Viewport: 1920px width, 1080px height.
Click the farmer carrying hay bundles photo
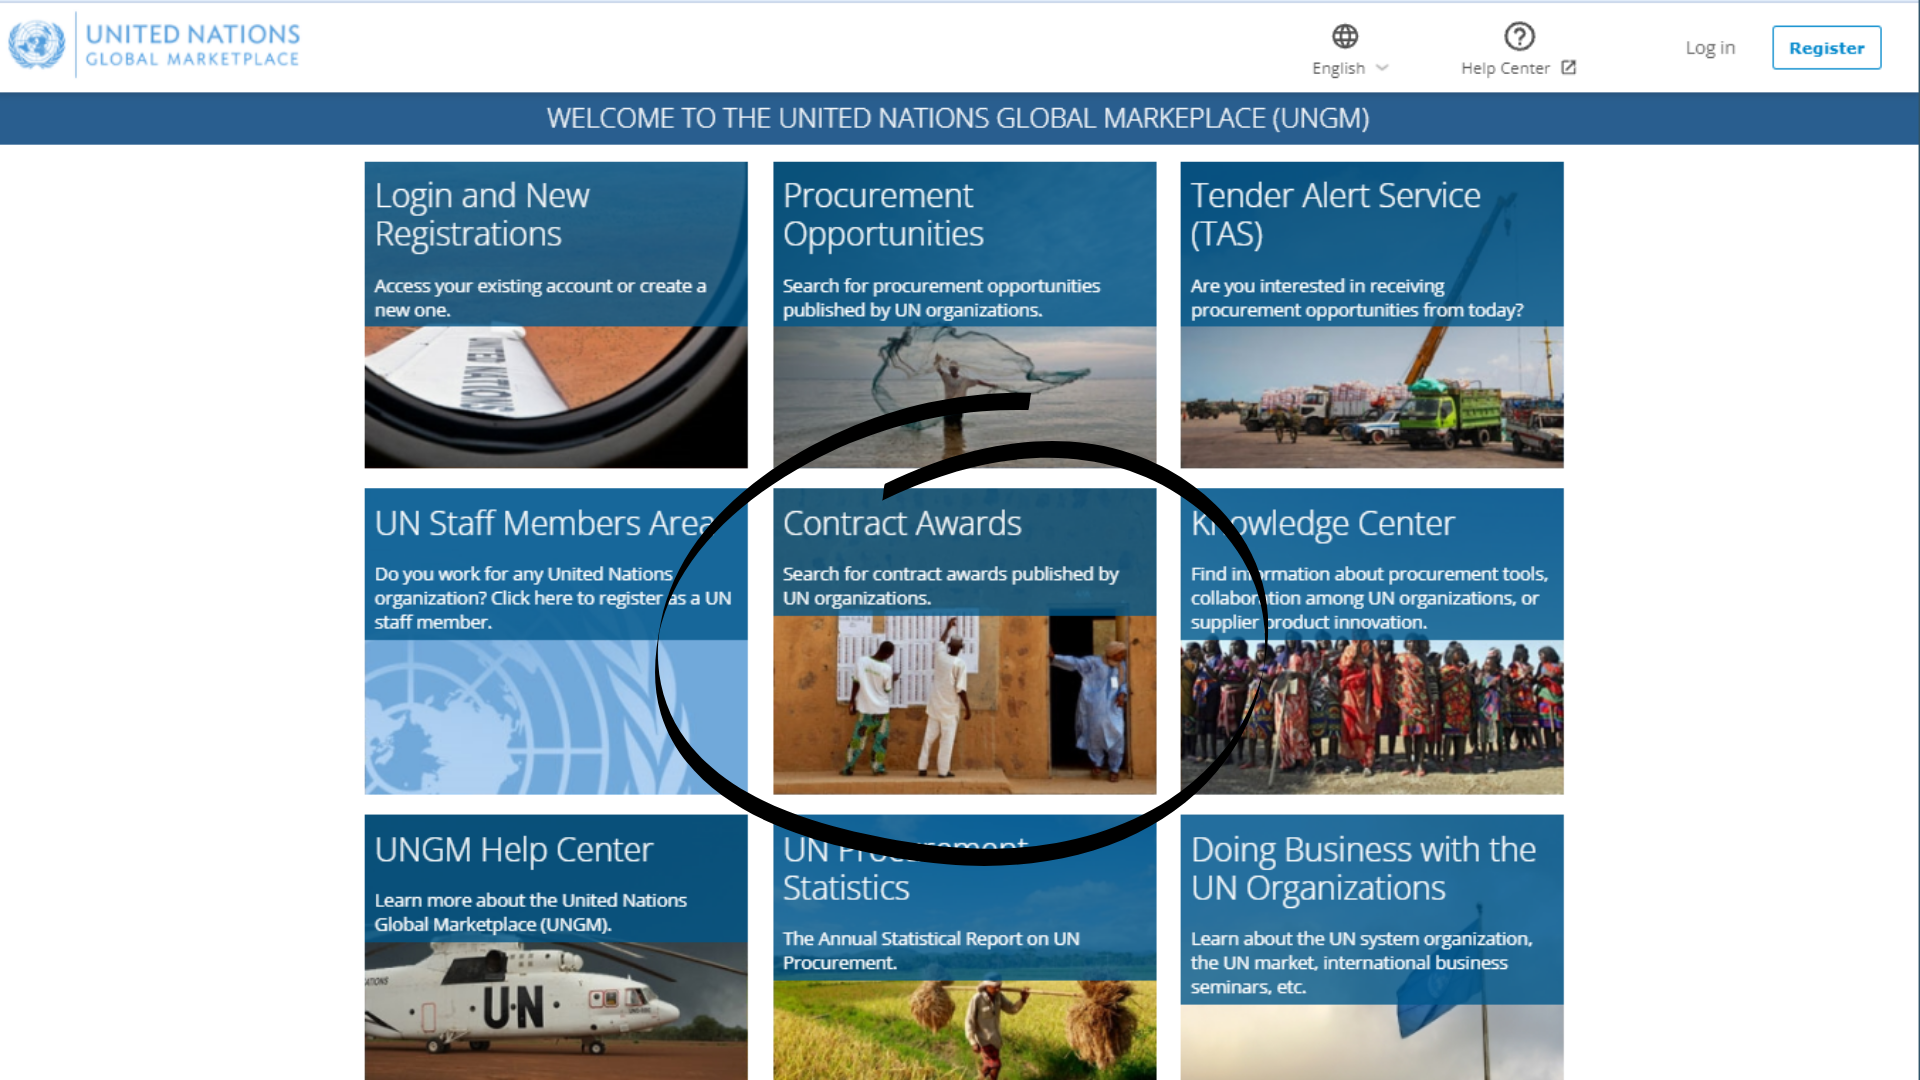[964, 1030]
